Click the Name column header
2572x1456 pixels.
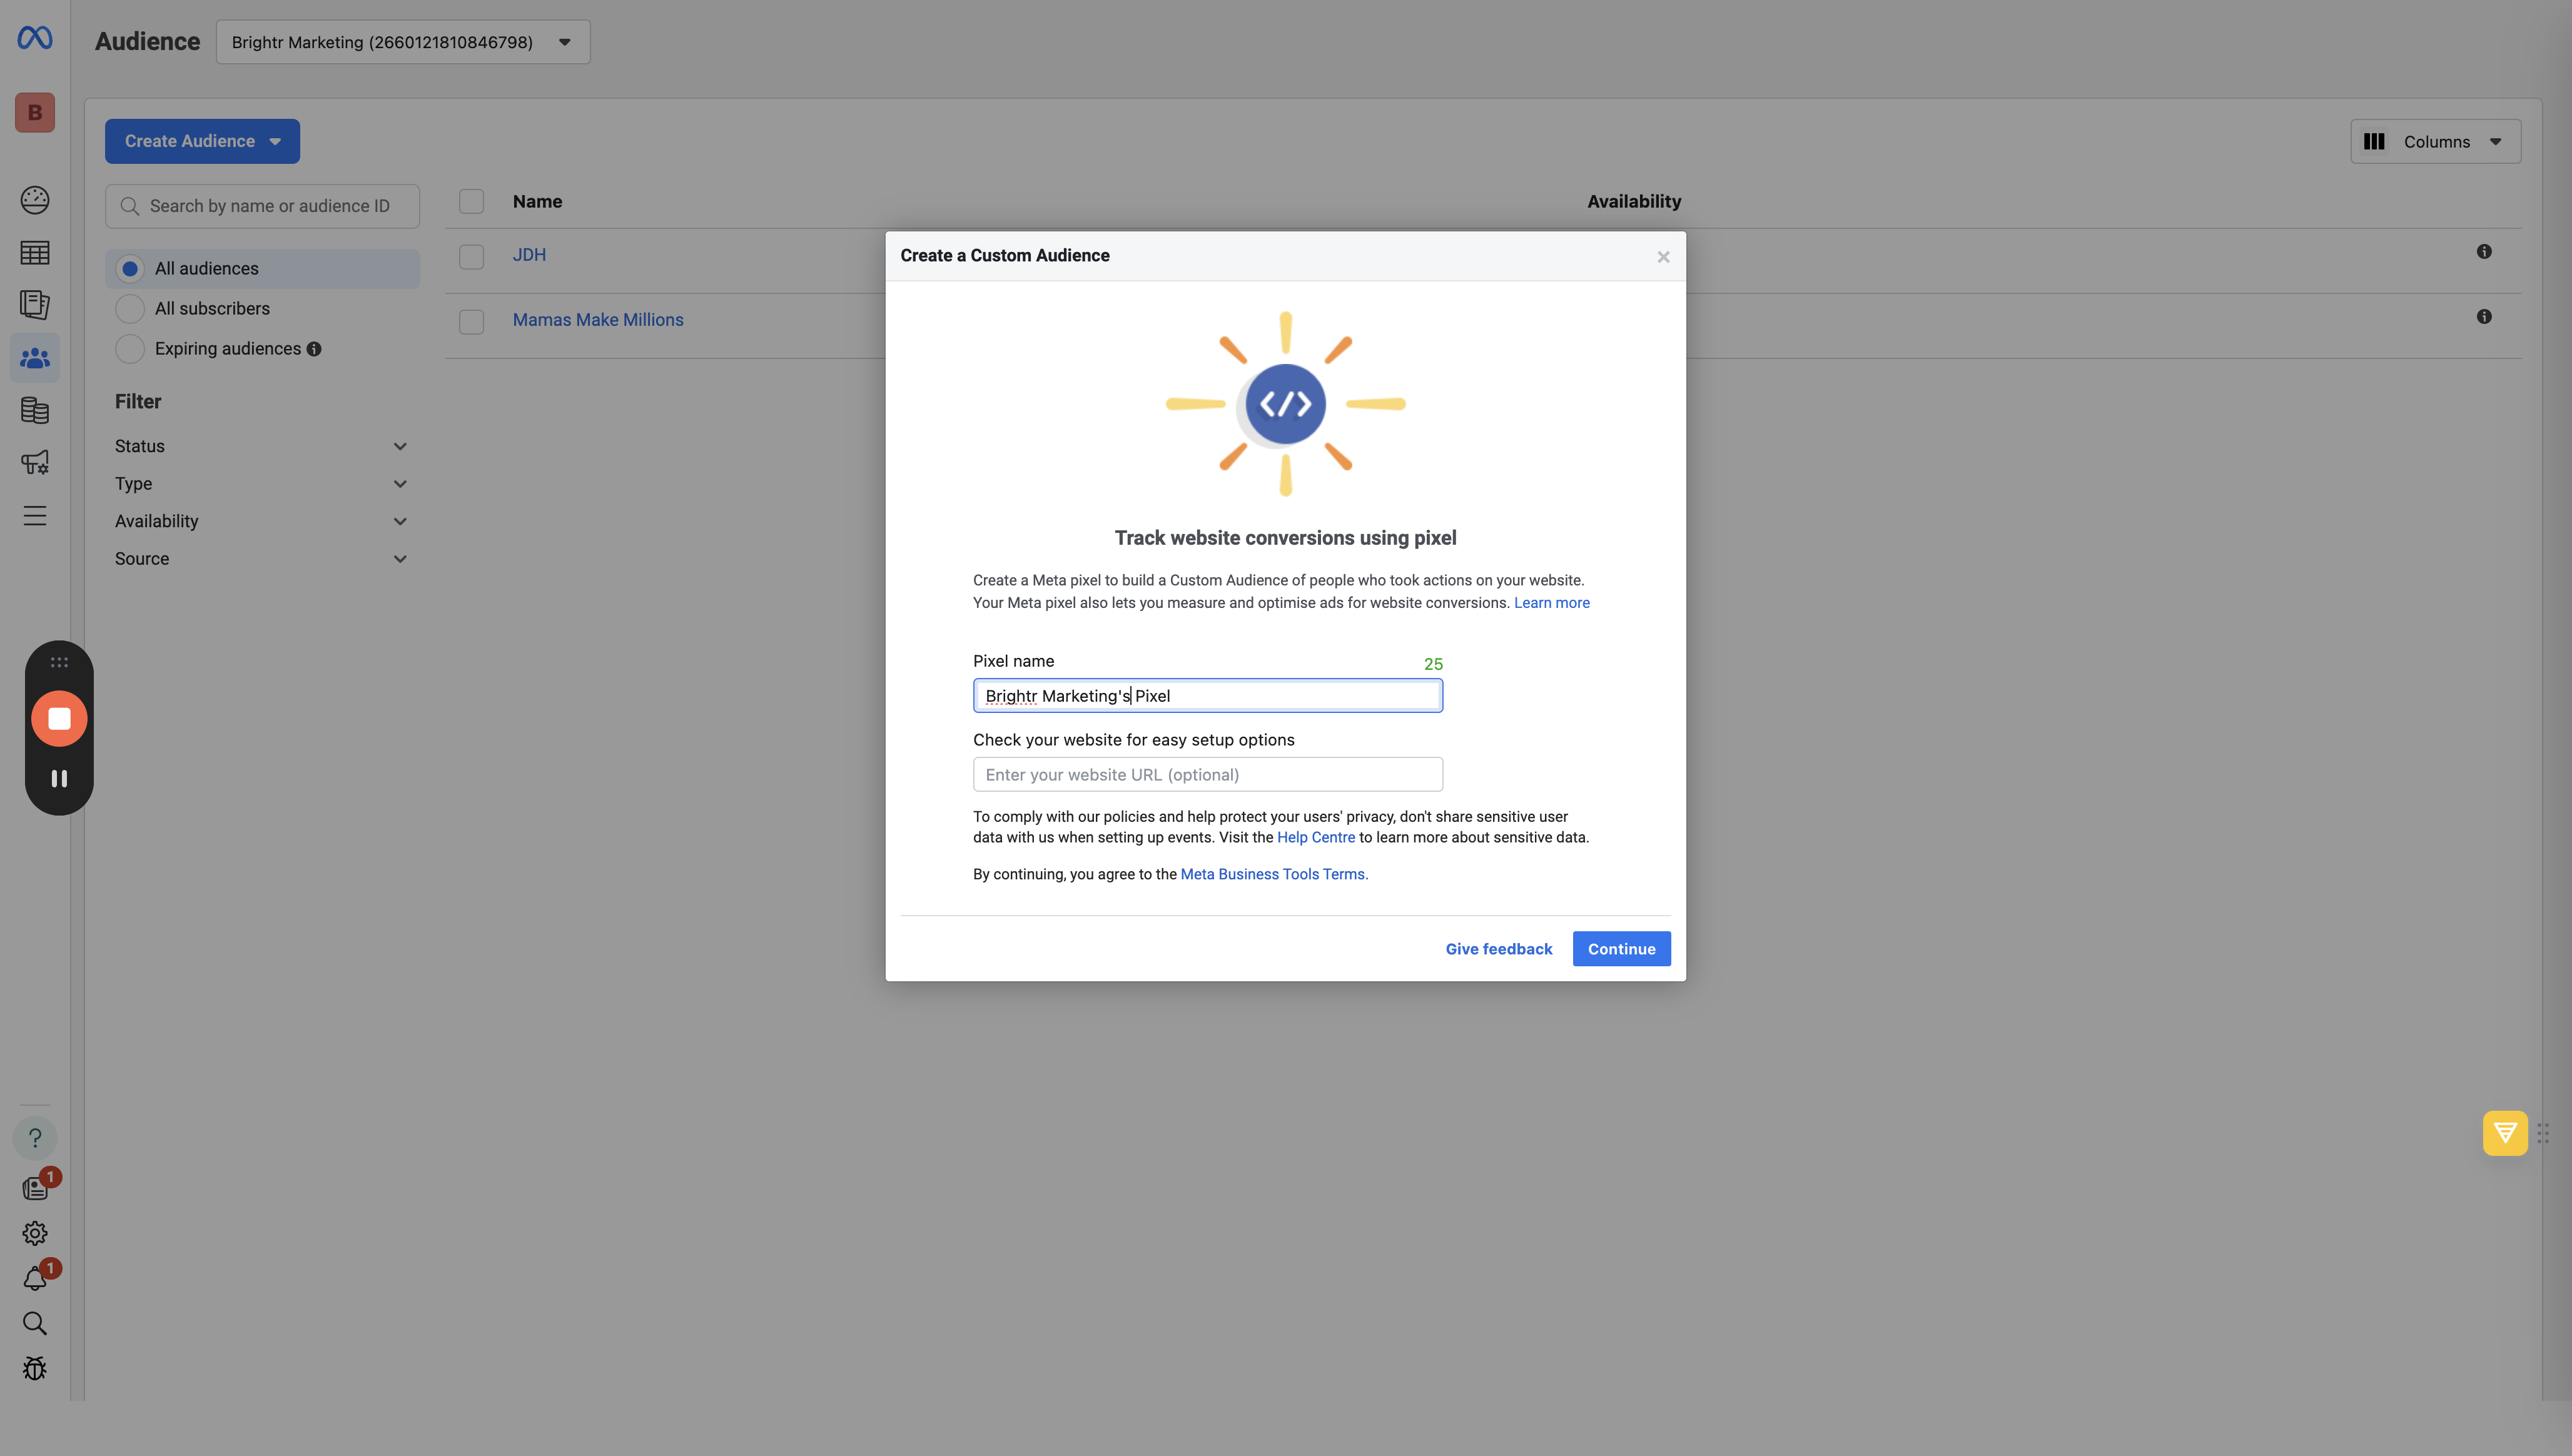pos(537,202)
